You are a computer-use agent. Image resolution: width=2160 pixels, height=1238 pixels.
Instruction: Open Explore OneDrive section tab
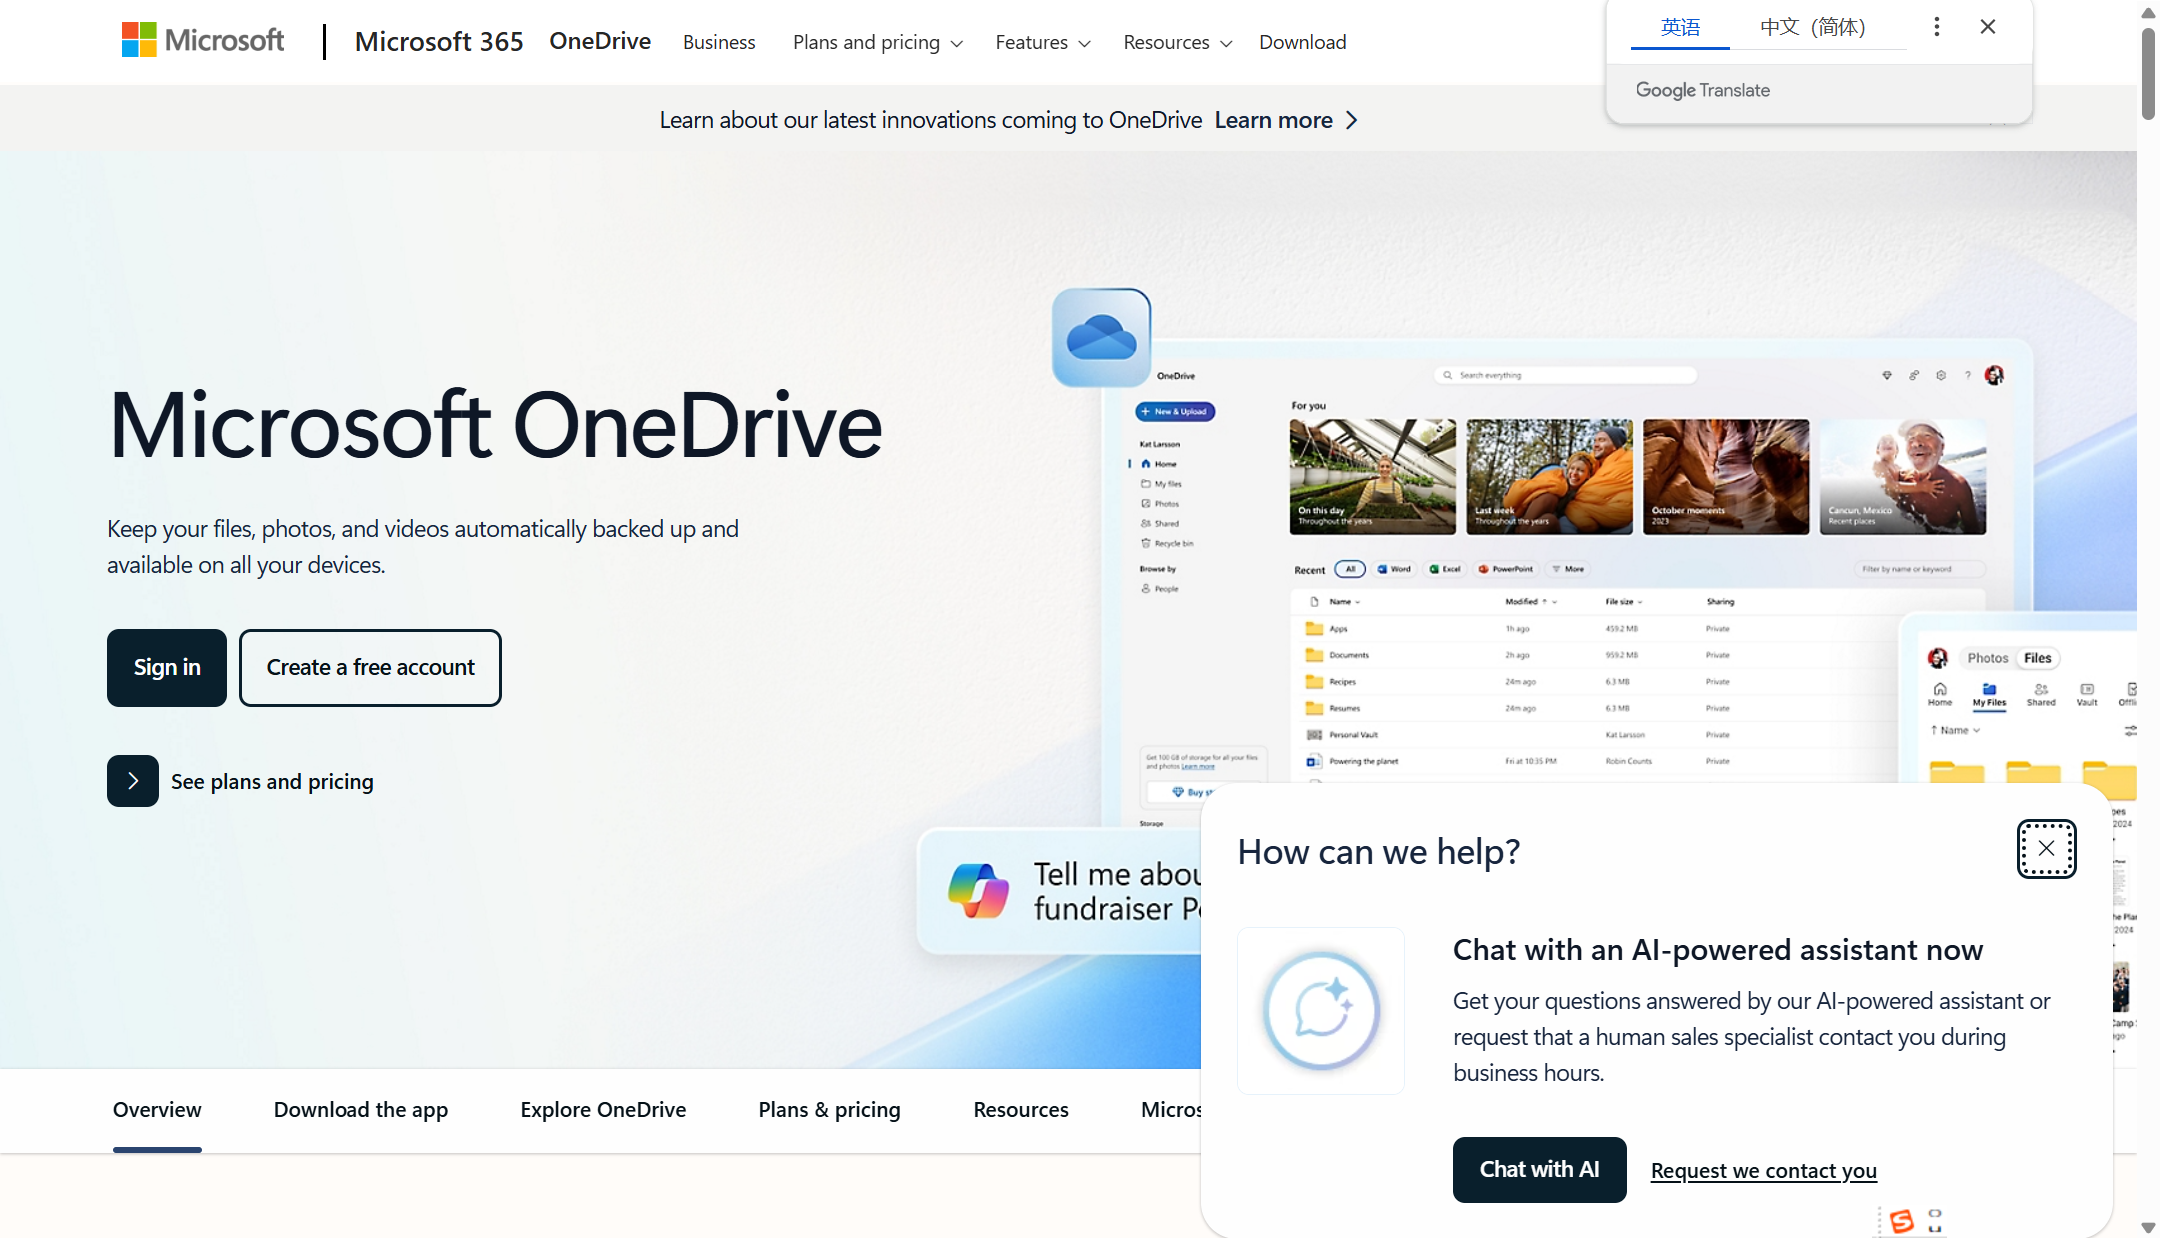tap(603, 1109)
